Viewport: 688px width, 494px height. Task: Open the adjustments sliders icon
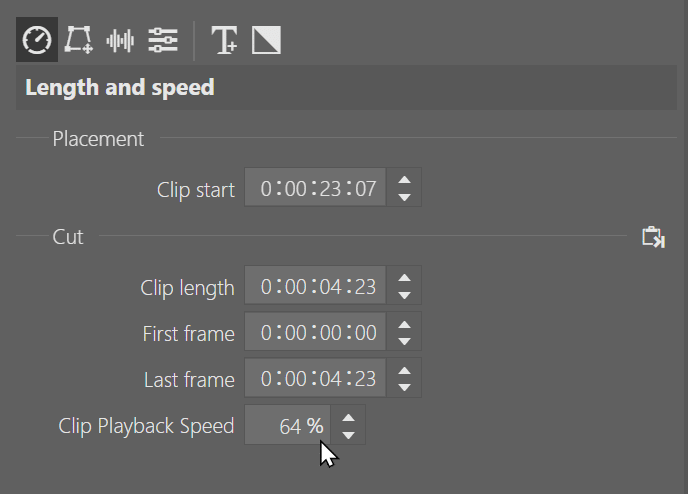pos(163,40)
